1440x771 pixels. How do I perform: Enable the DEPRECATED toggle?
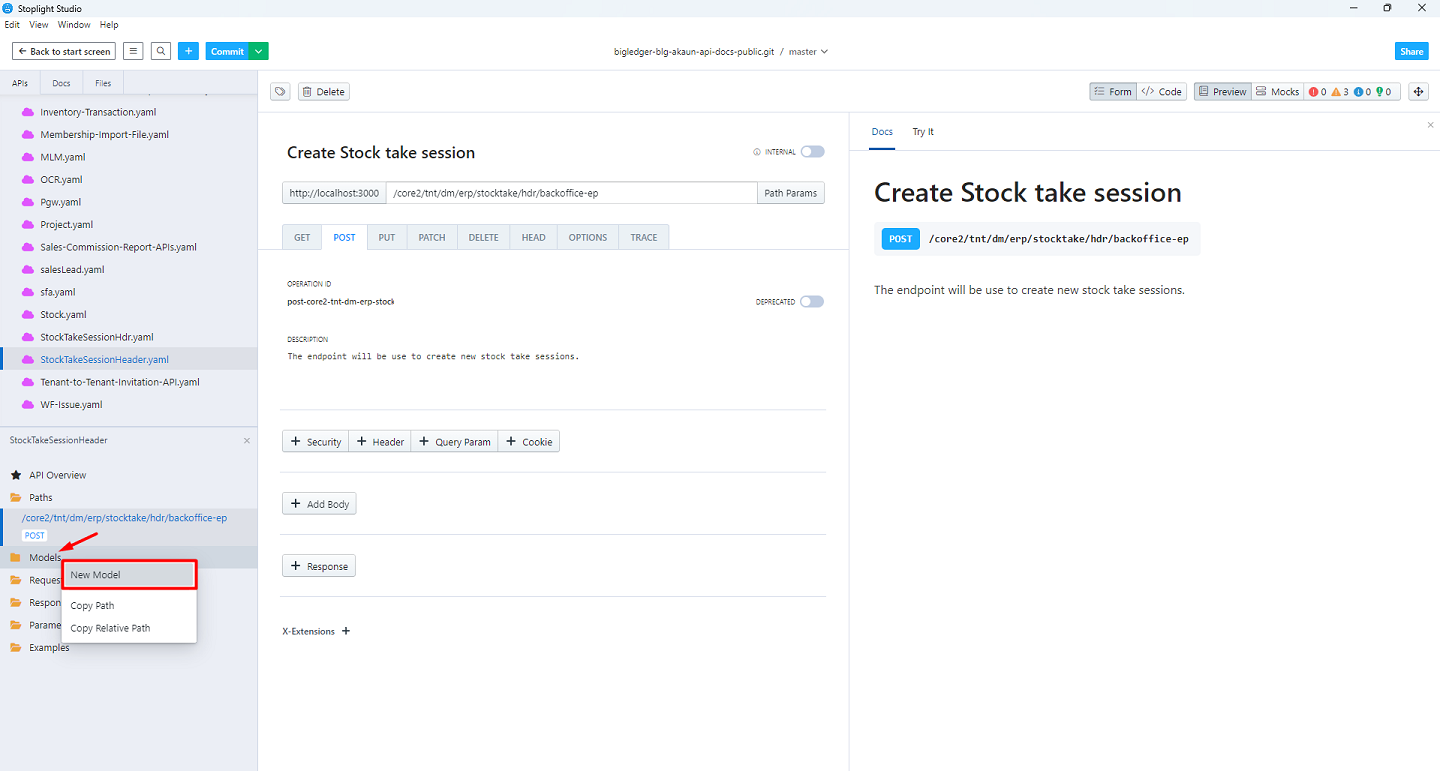(x=812, y=302)
